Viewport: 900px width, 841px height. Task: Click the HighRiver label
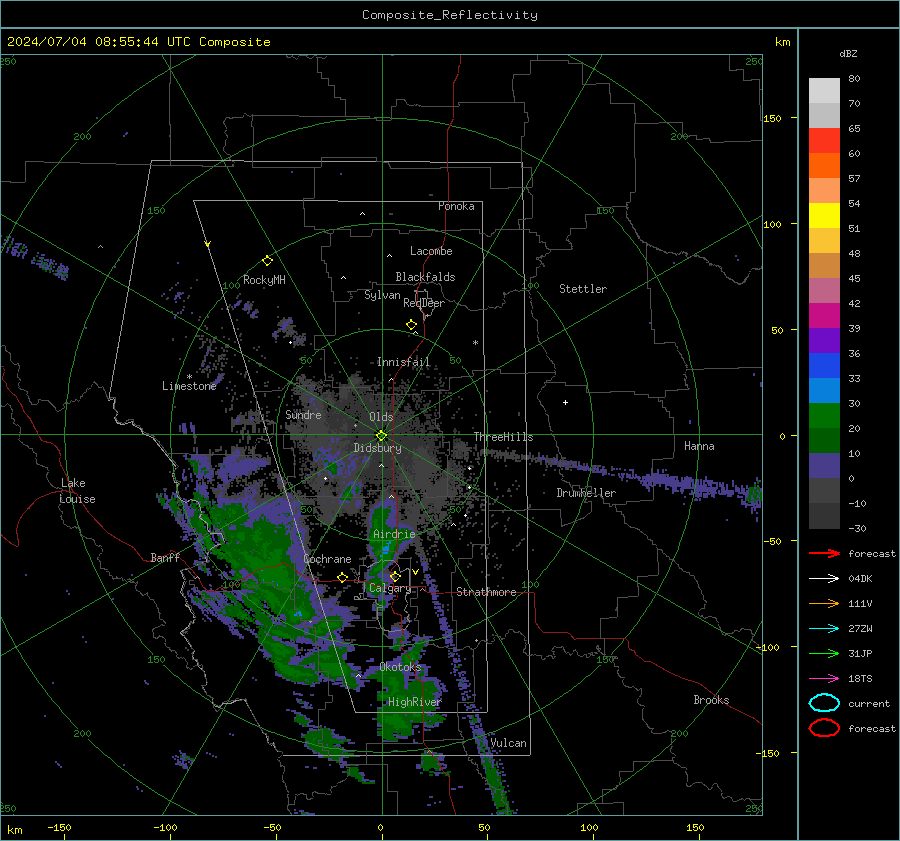tap(415, 702)
